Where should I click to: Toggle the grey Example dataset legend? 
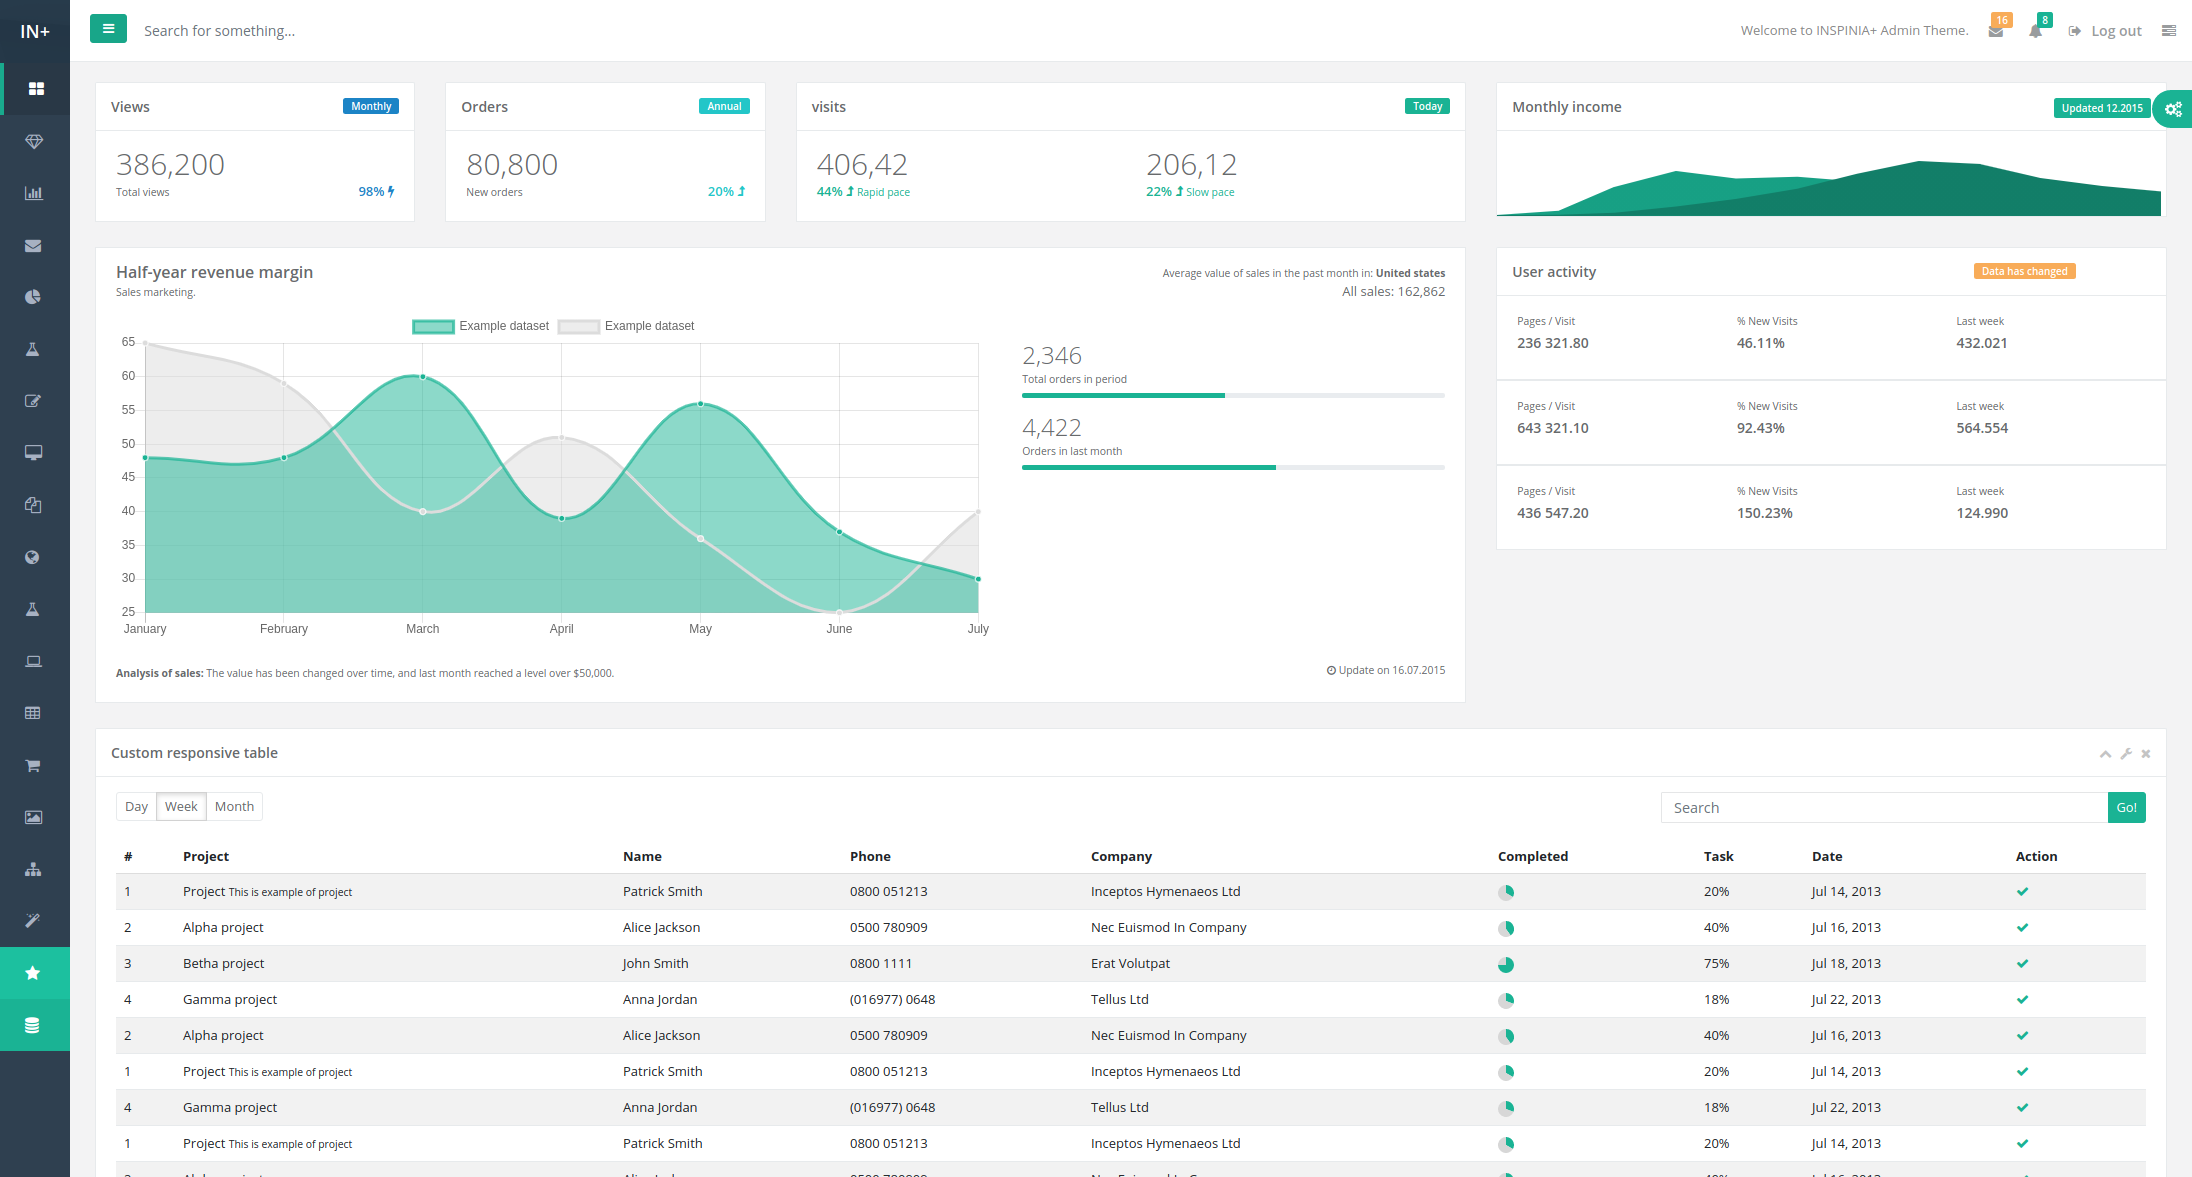[x=627, y=326]
